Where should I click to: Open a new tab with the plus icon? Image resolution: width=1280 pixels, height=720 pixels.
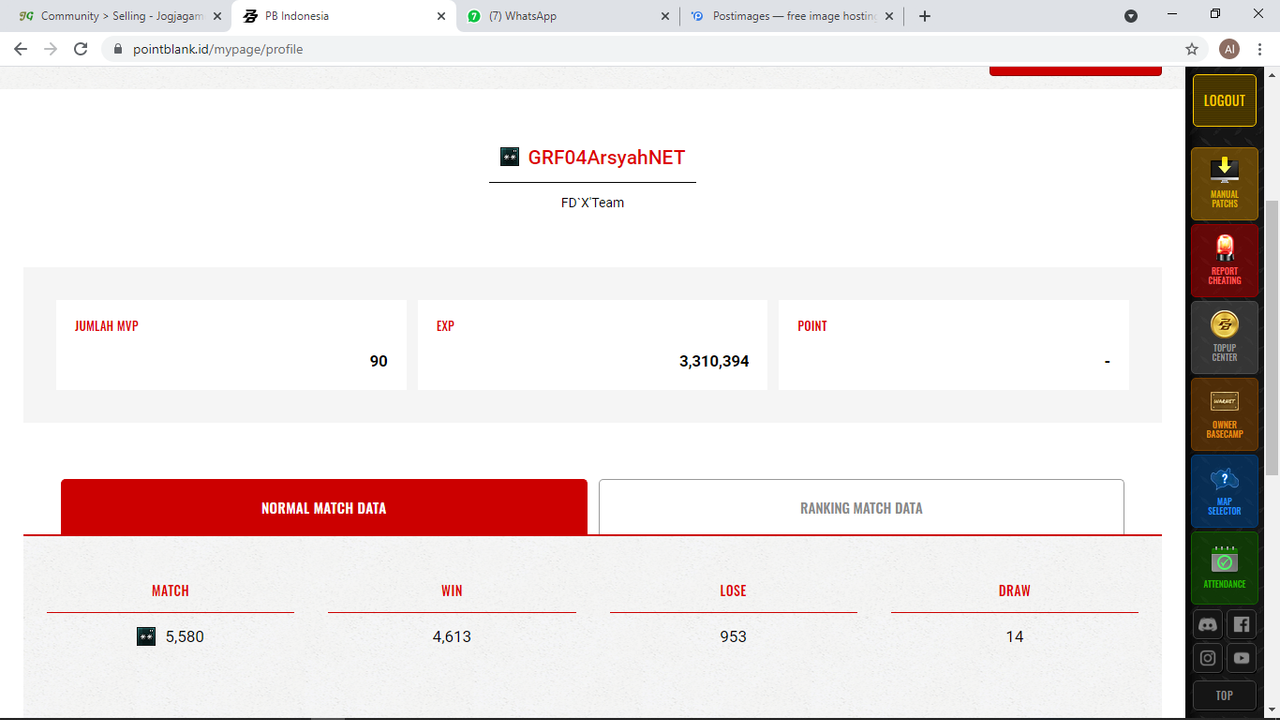pos(925,16)
